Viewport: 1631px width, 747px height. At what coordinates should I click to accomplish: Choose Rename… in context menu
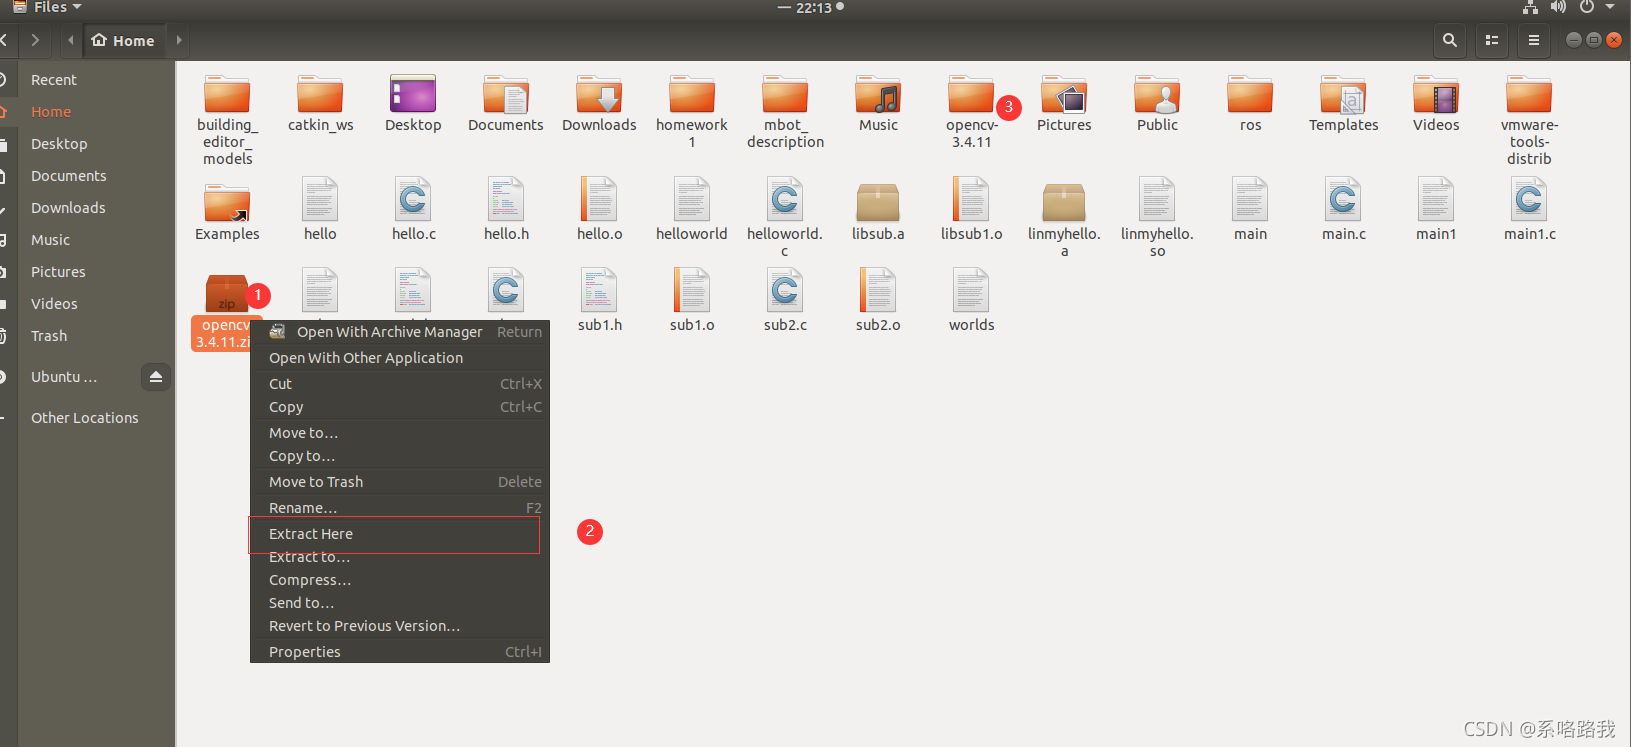(x=400, y=507)
